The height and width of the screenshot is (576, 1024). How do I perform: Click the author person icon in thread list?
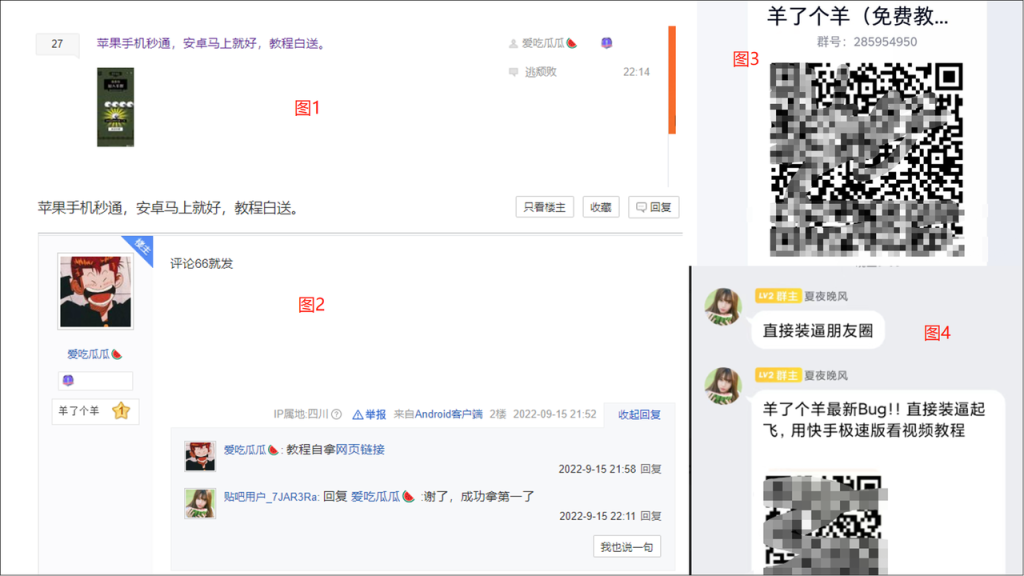(x=513, y=44)
